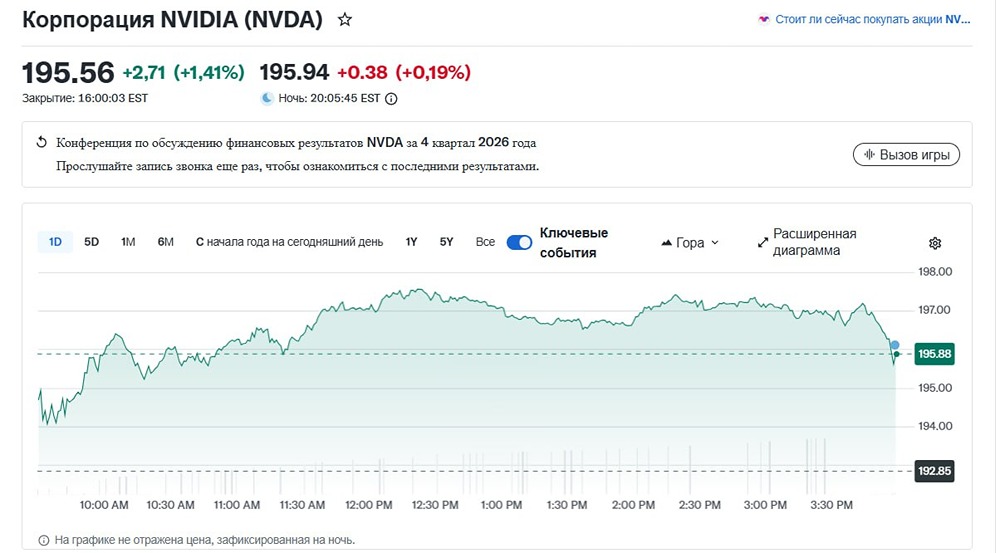Click the 'Ночь: 20:05:45 EST' text

click(x=329, y=99)
